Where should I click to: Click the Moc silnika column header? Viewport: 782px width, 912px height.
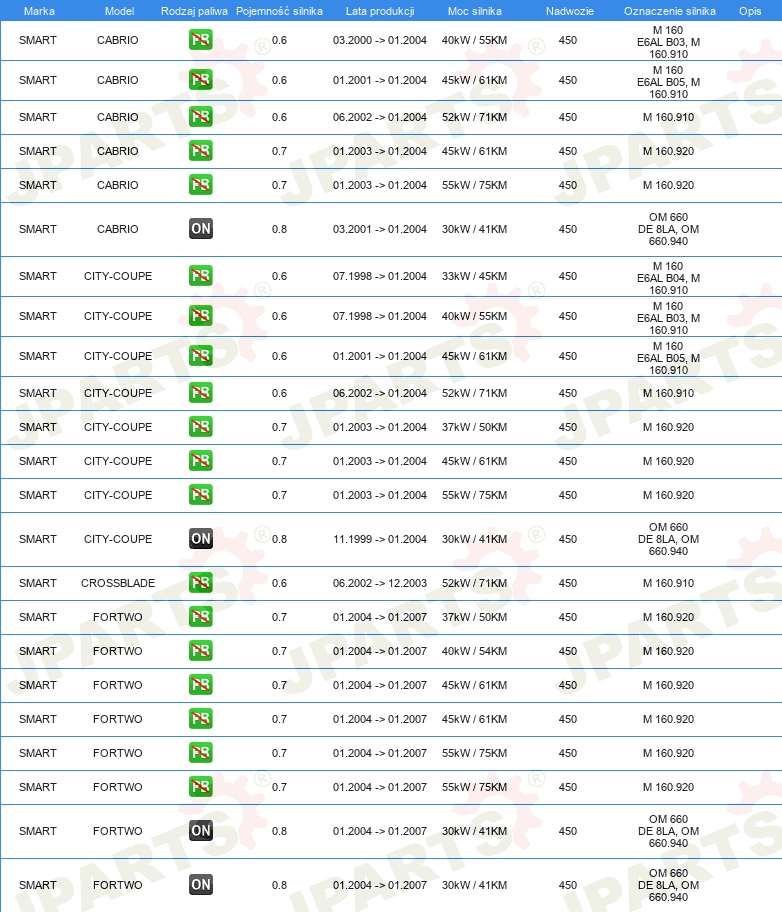pos(475,11)
